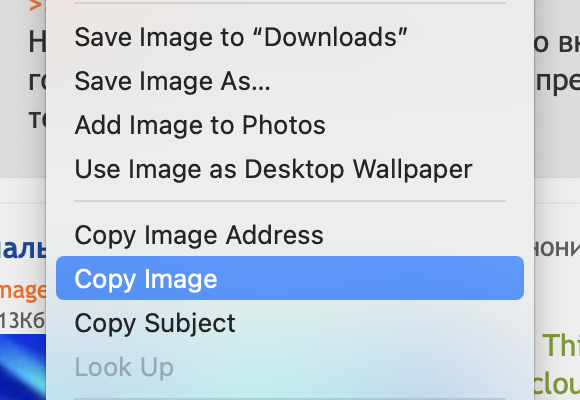Click the gray "нони" text beside menu
The width and height of the screenshot is (580, 400).
(557, 249)
